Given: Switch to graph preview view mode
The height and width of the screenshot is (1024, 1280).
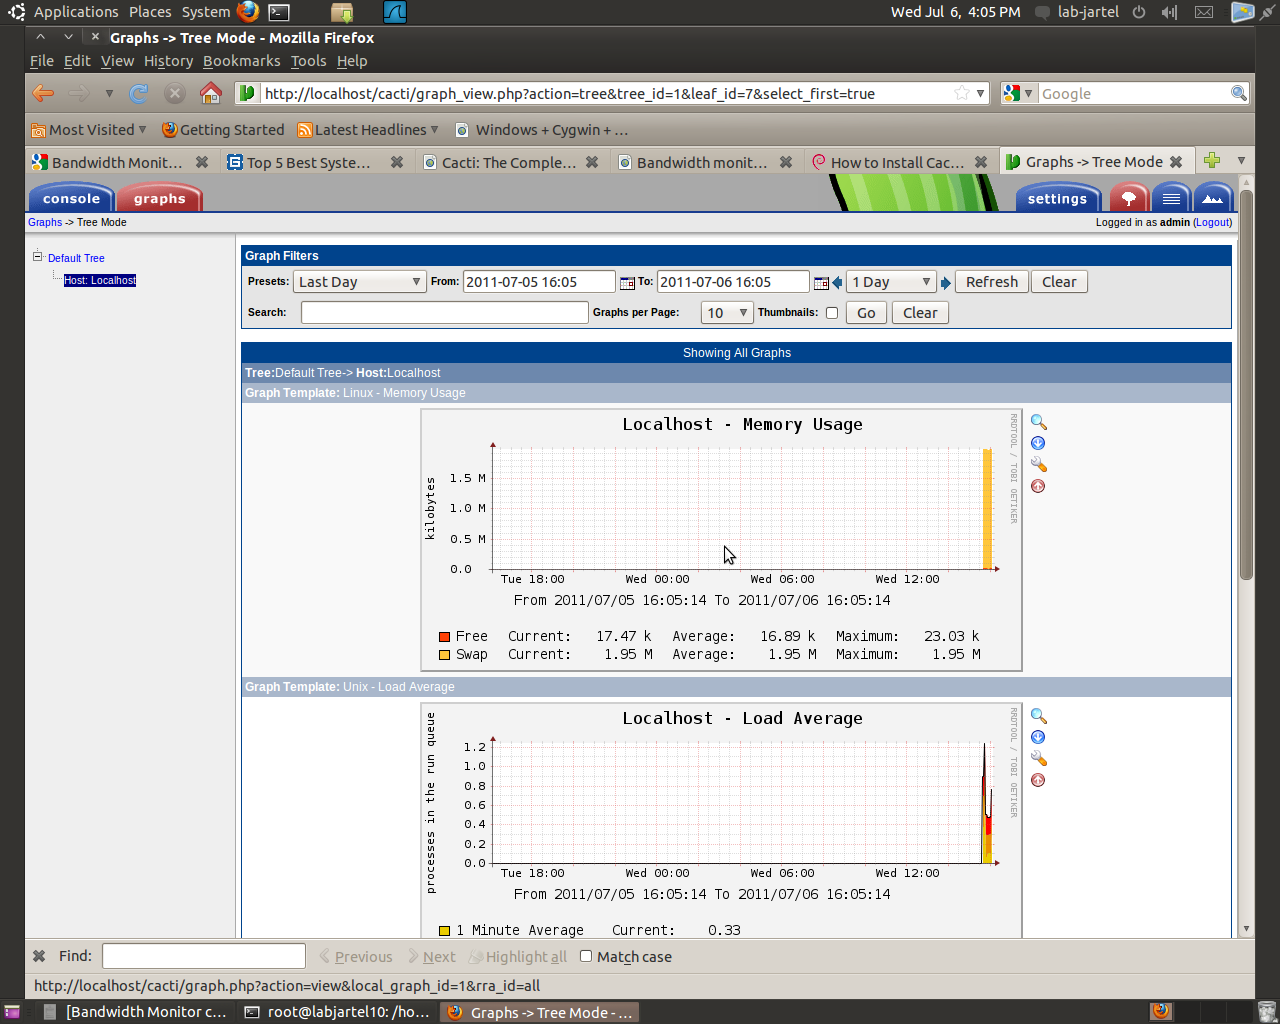Looking at the screenshot, I should coord(1212,197).
